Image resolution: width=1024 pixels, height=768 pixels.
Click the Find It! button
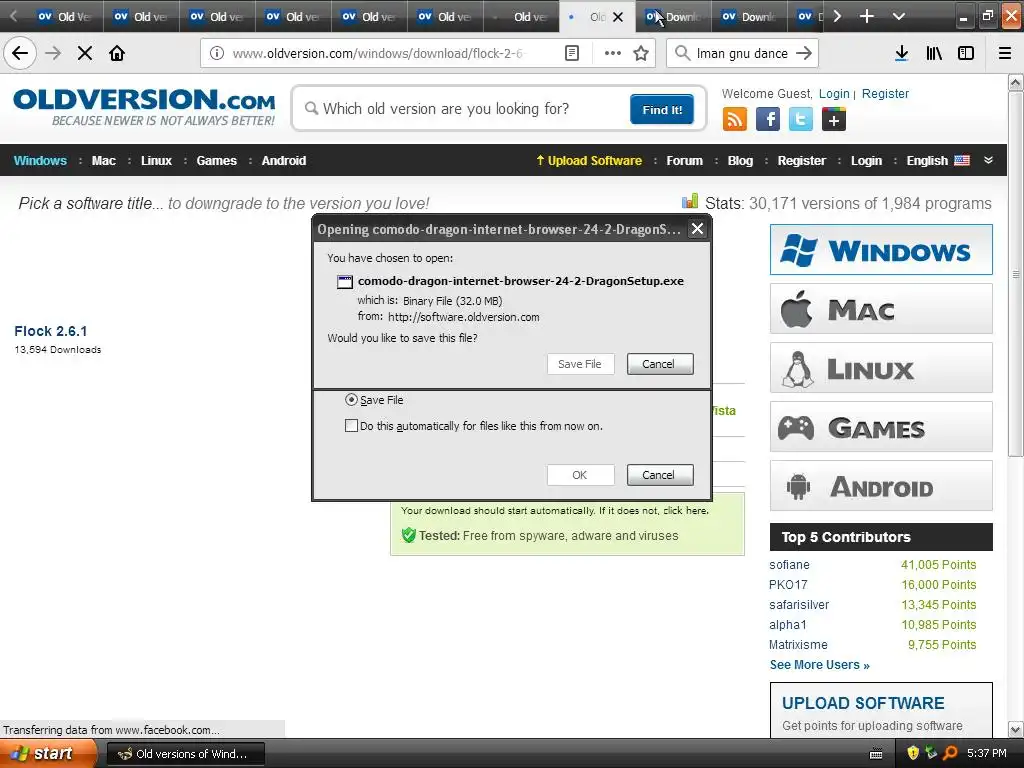click(662, 109)
